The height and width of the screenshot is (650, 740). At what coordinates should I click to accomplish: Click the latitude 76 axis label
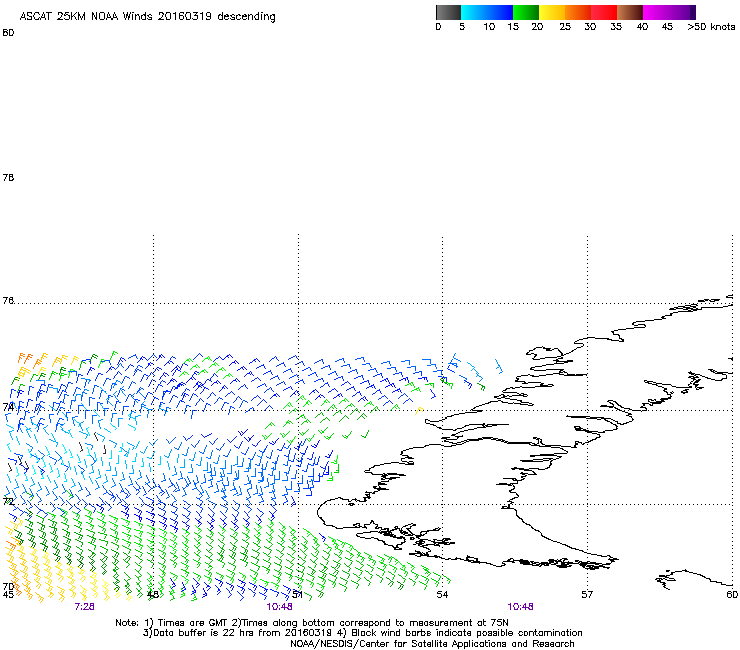(8, 300)
